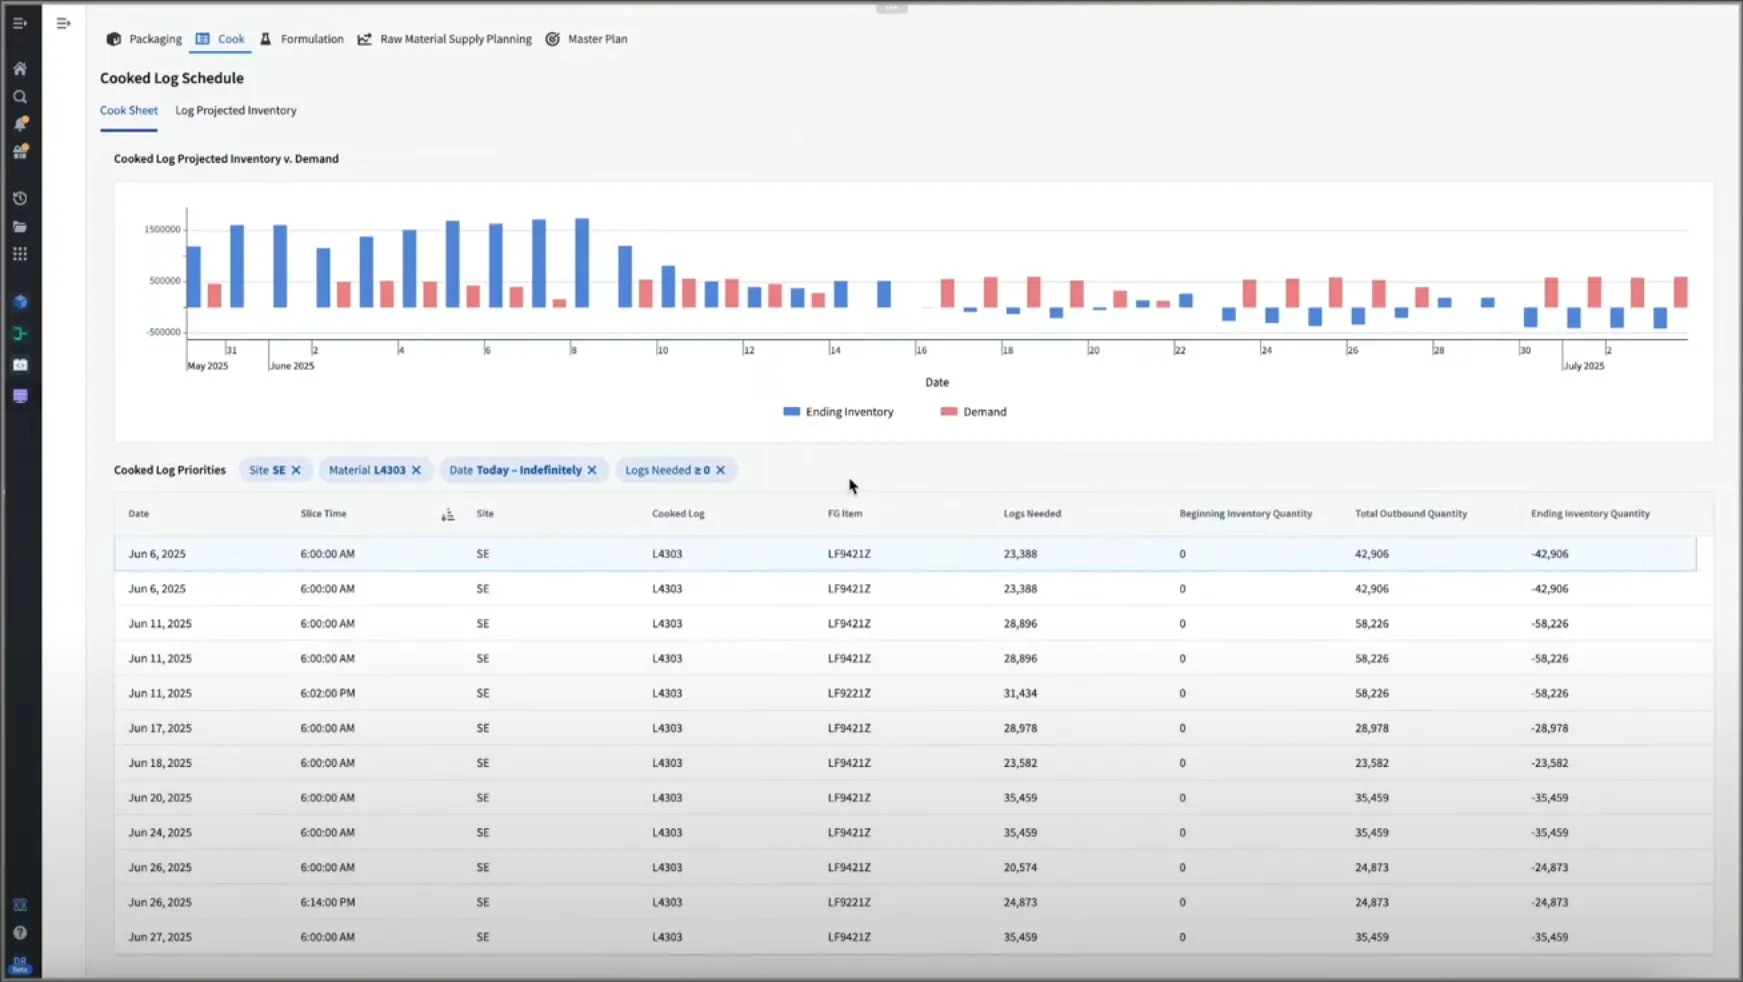Click the Formulation flask icon
This screenshot has height=982, width=1743.
(265, 39)
